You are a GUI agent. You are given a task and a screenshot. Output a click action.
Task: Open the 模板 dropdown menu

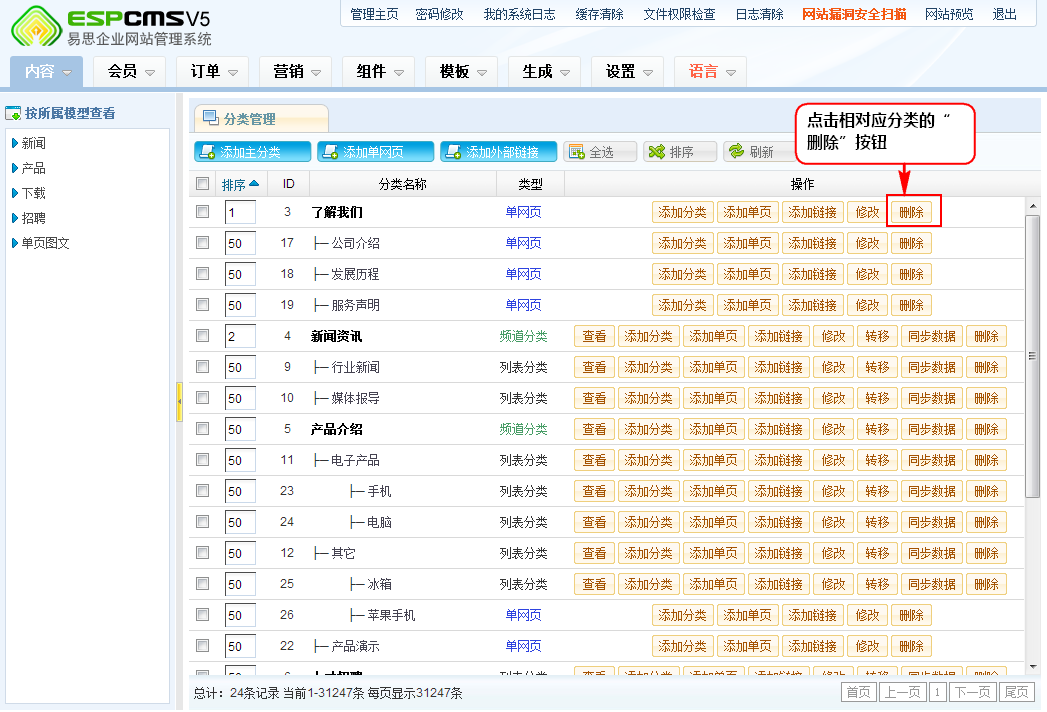[461, 71]
